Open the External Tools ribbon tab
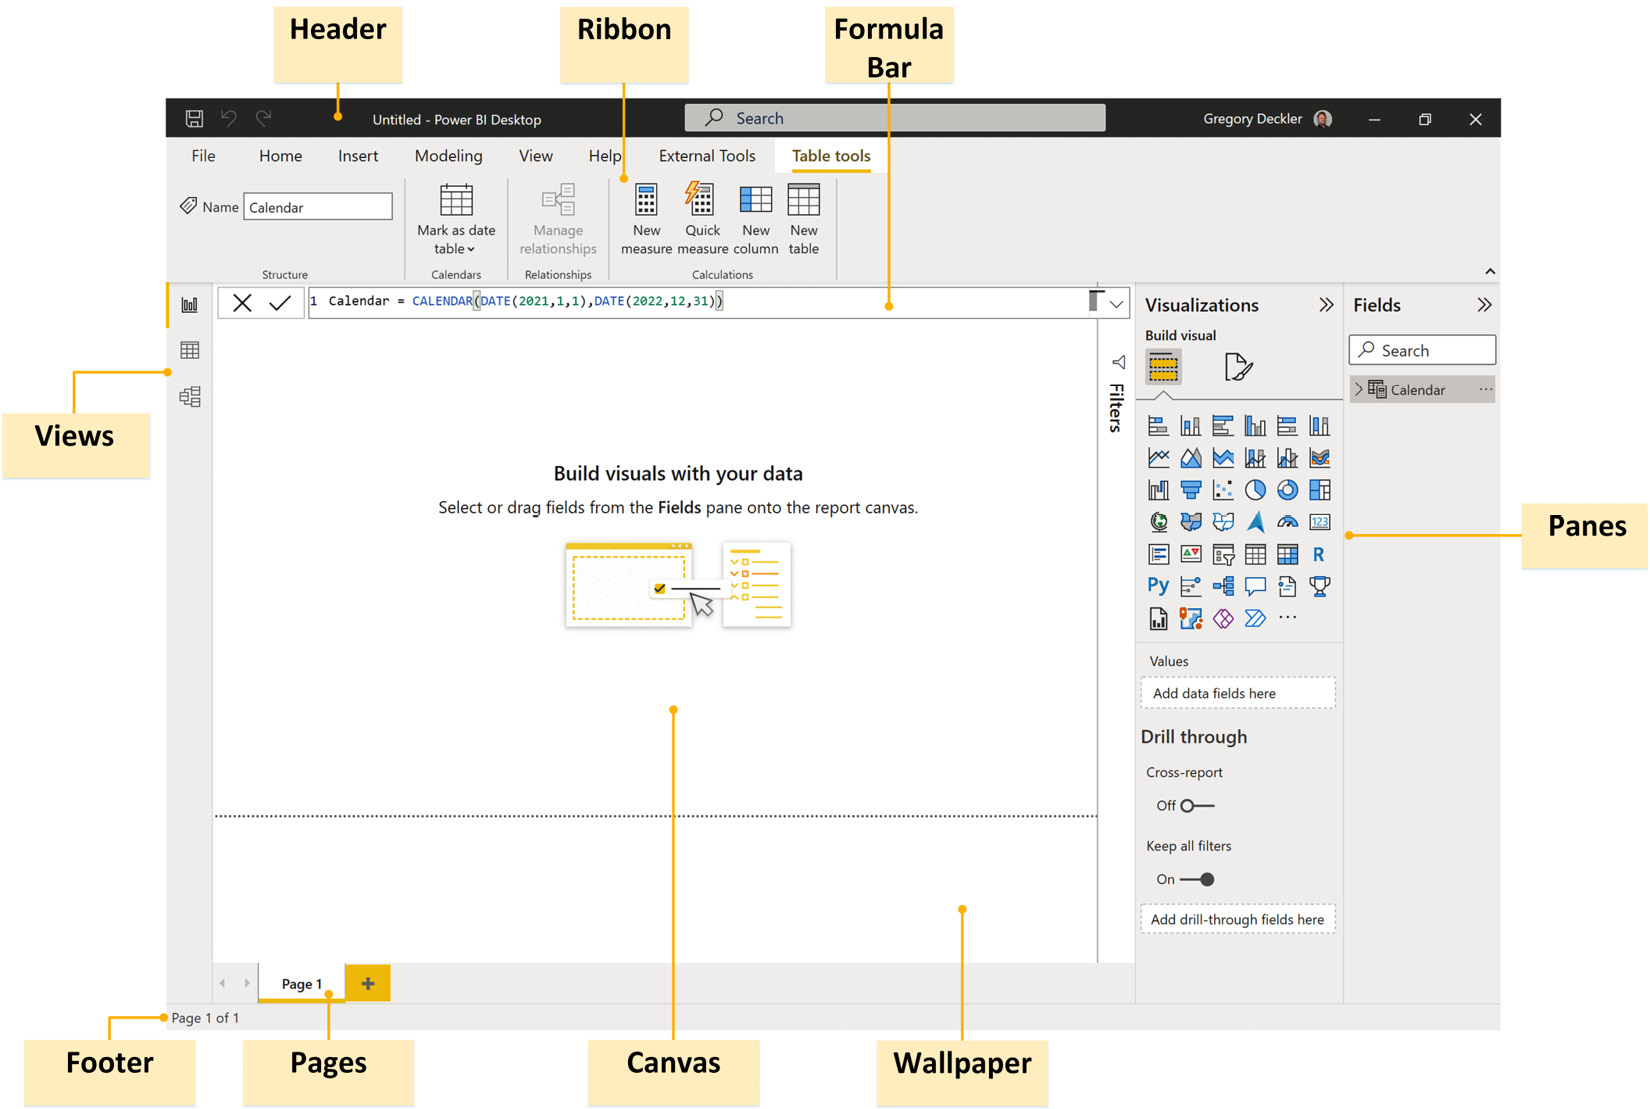Screen dimensions: 1650x1109 [x=707, y=156]
